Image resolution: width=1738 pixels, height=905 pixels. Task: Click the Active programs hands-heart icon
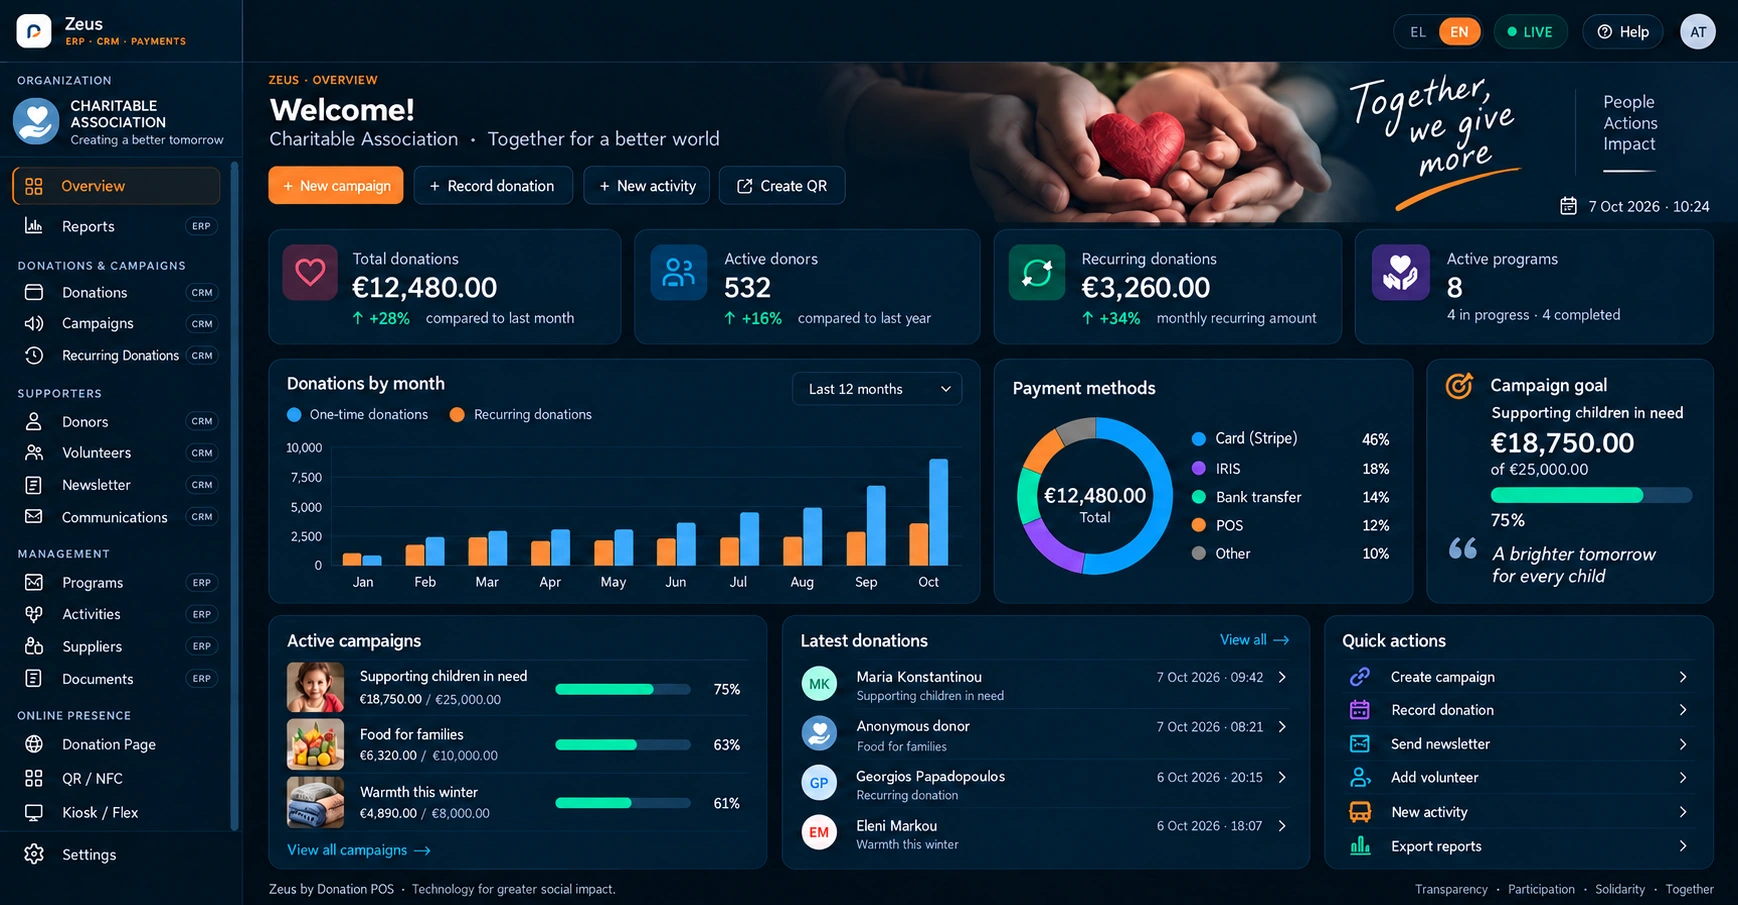(1400, 273)
